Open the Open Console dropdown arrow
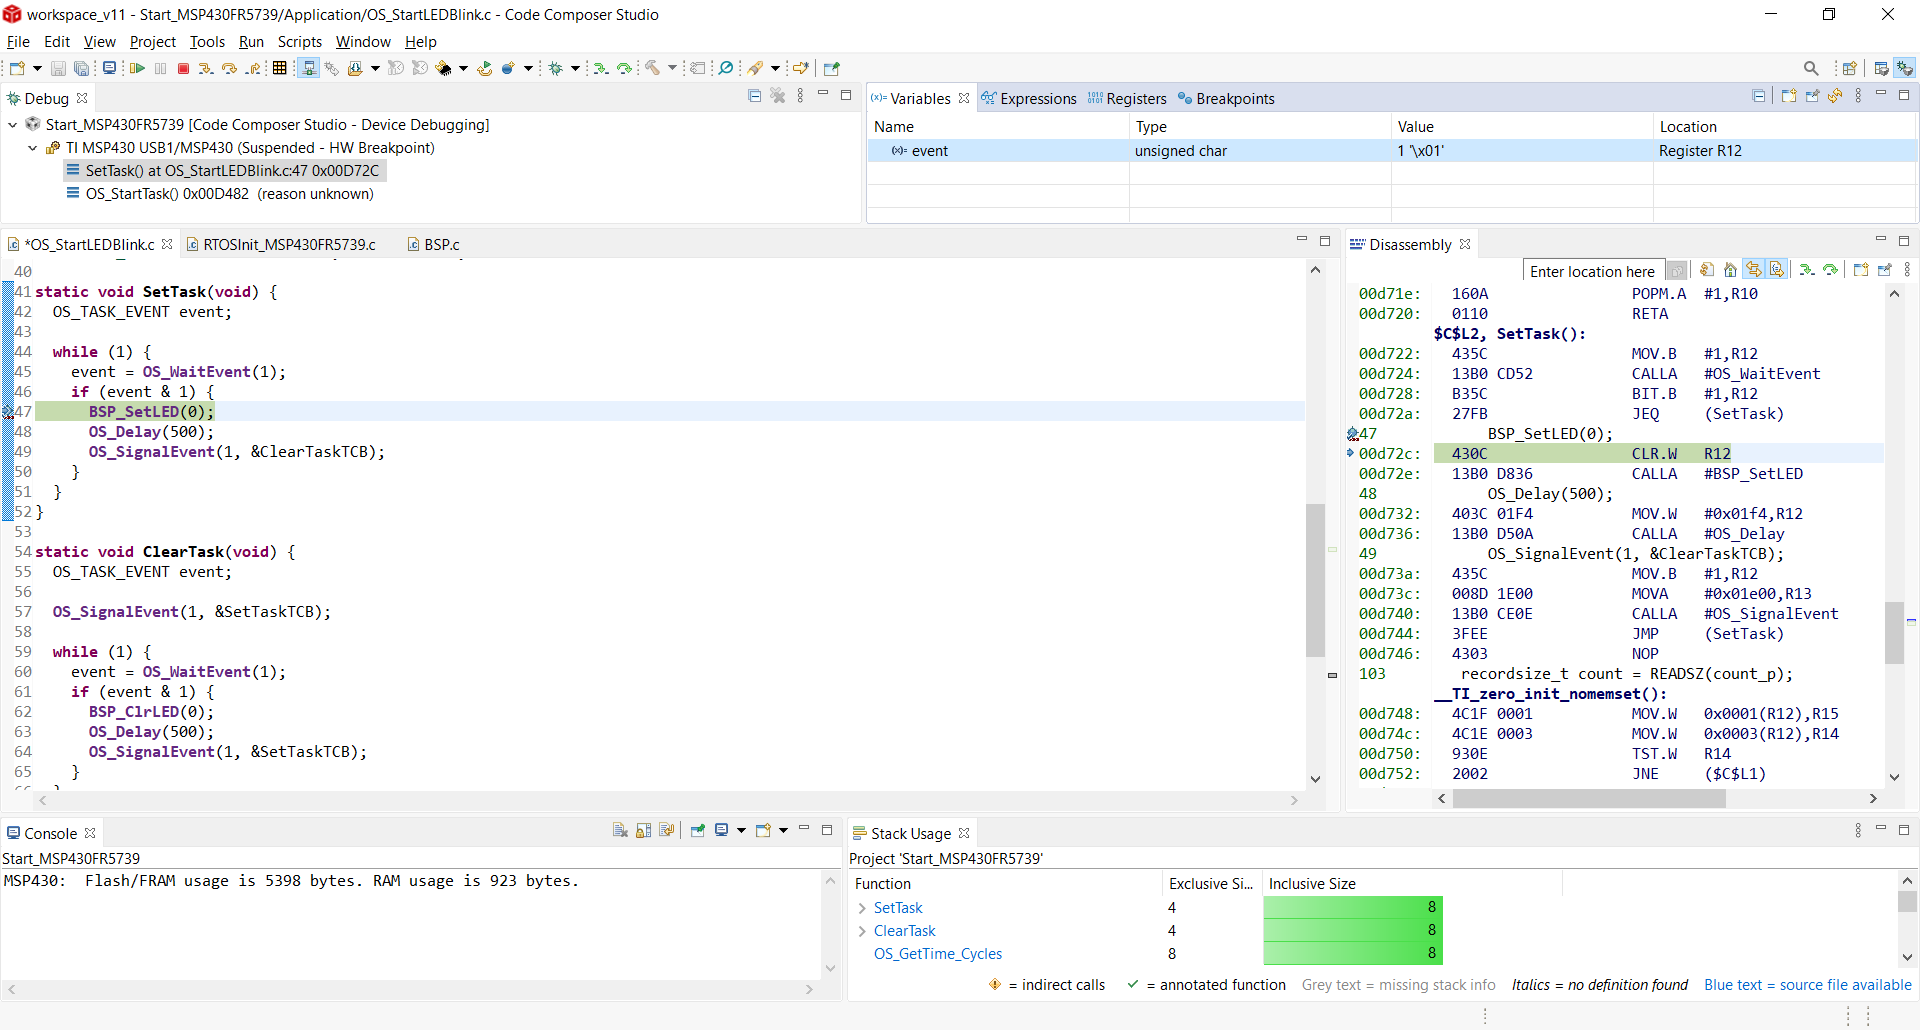The image size is (1920, 1030). 783,830
